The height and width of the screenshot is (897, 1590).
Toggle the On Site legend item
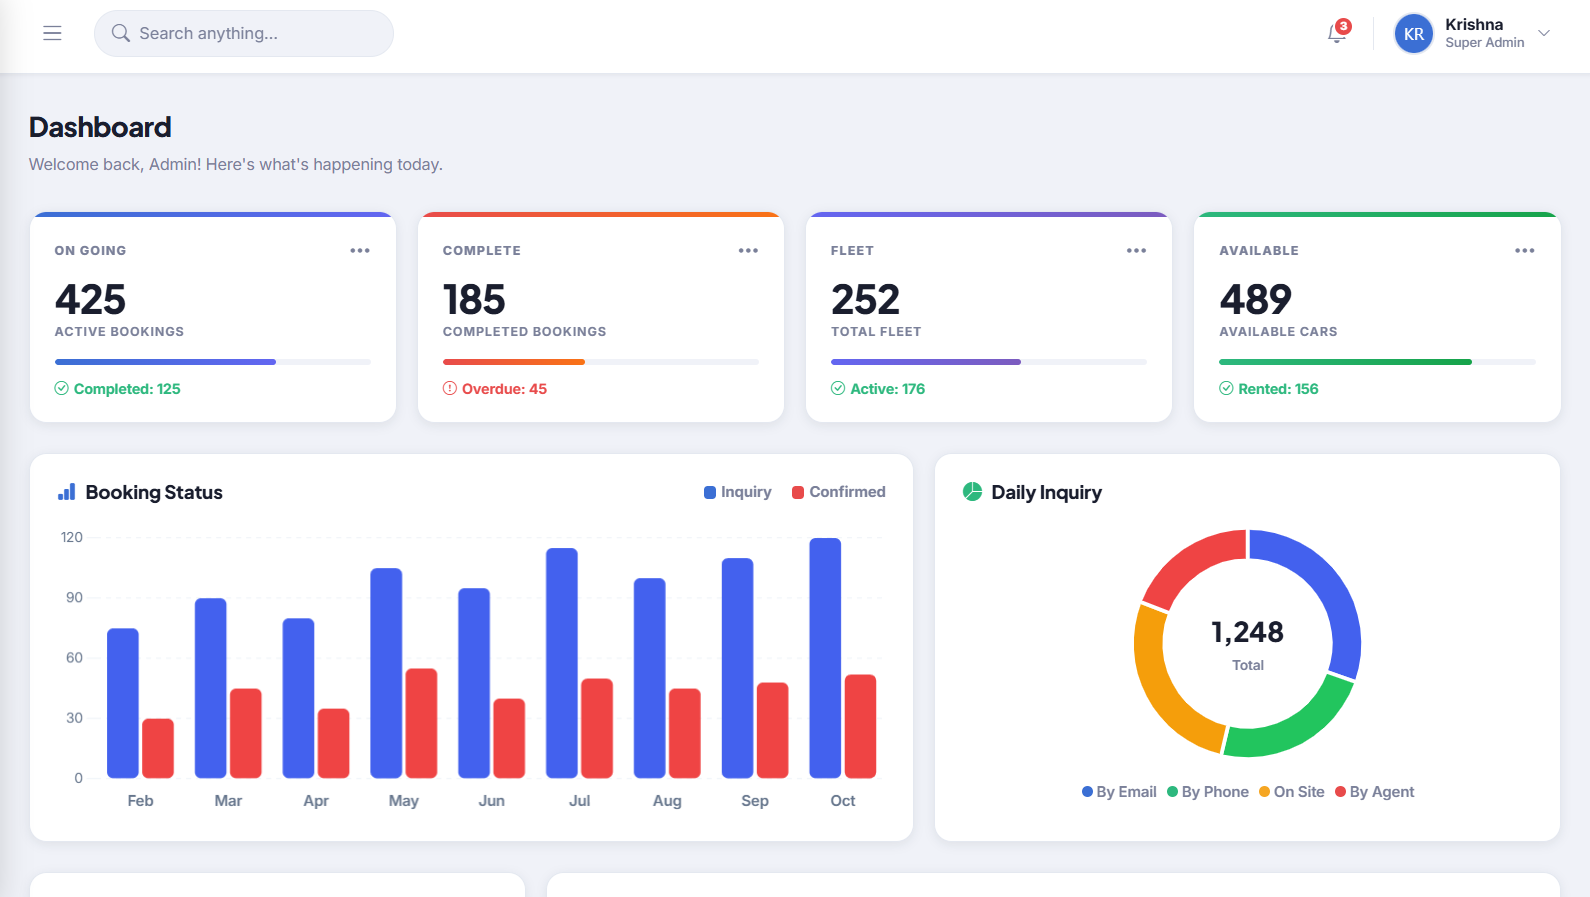[1292, 792]
